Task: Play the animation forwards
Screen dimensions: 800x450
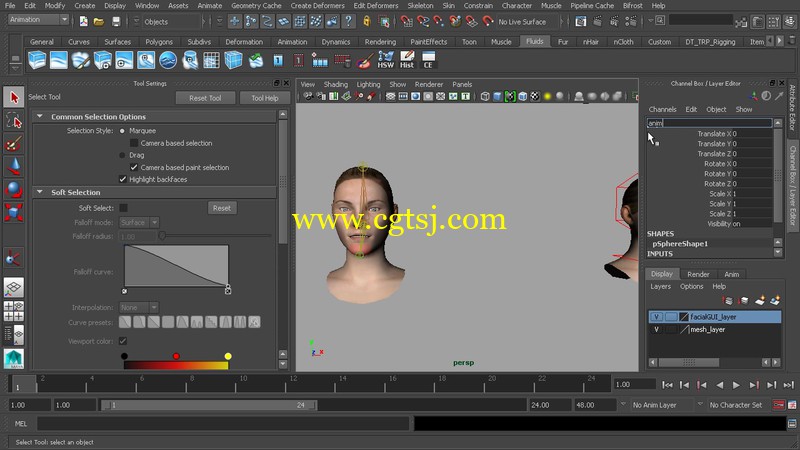Action: [736, 385]
